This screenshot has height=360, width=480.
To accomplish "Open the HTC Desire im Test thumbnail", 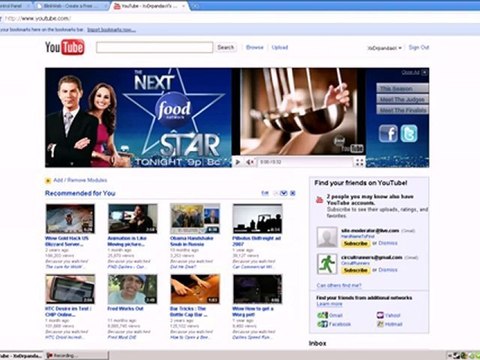I will 70,289.
